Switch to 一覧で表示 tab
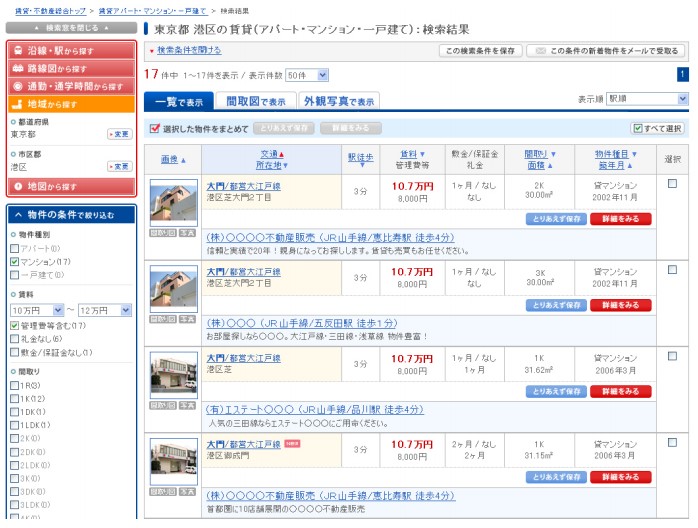Image resolution: width=698 pixels, height=528 pixels. pyautogui.click(x=179, y=102)
